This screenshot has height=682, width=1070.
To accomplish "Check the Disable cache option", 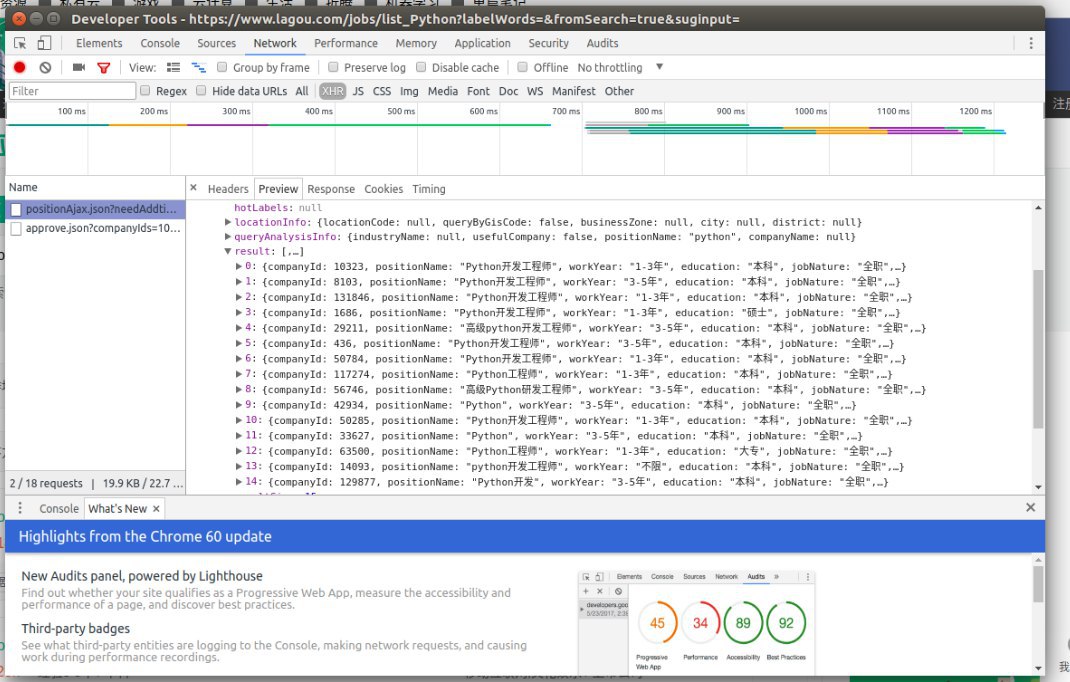I will click(x=421, y=67).
